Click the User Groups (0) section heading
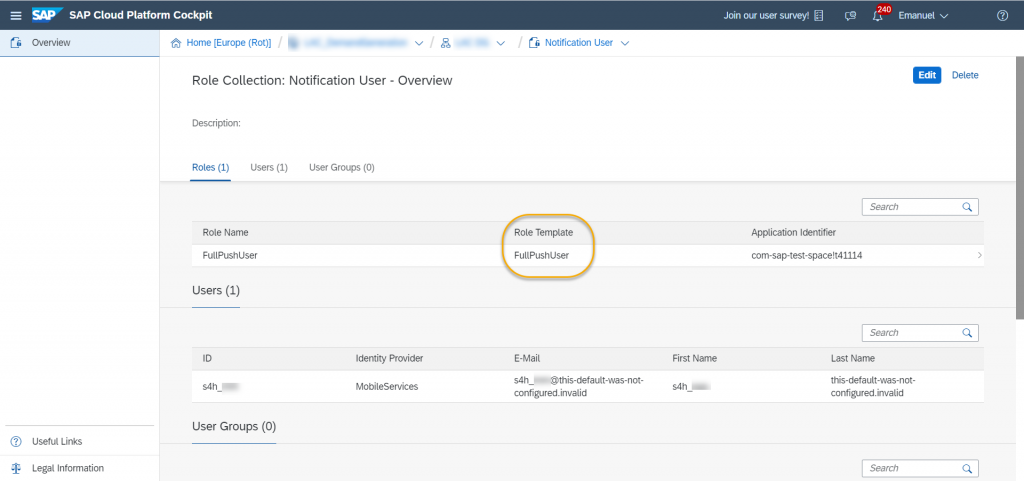This screenshot has width=1024, height=481. [234, 427]
